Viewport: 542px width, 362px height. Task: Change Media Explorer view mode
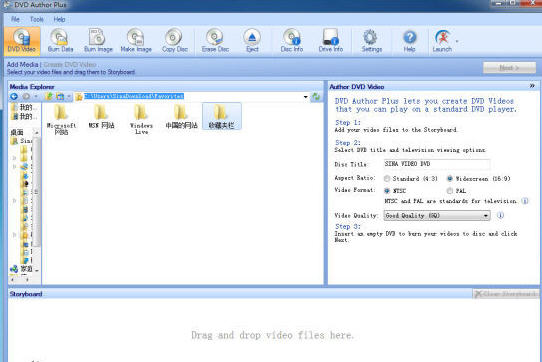[60, 96]
